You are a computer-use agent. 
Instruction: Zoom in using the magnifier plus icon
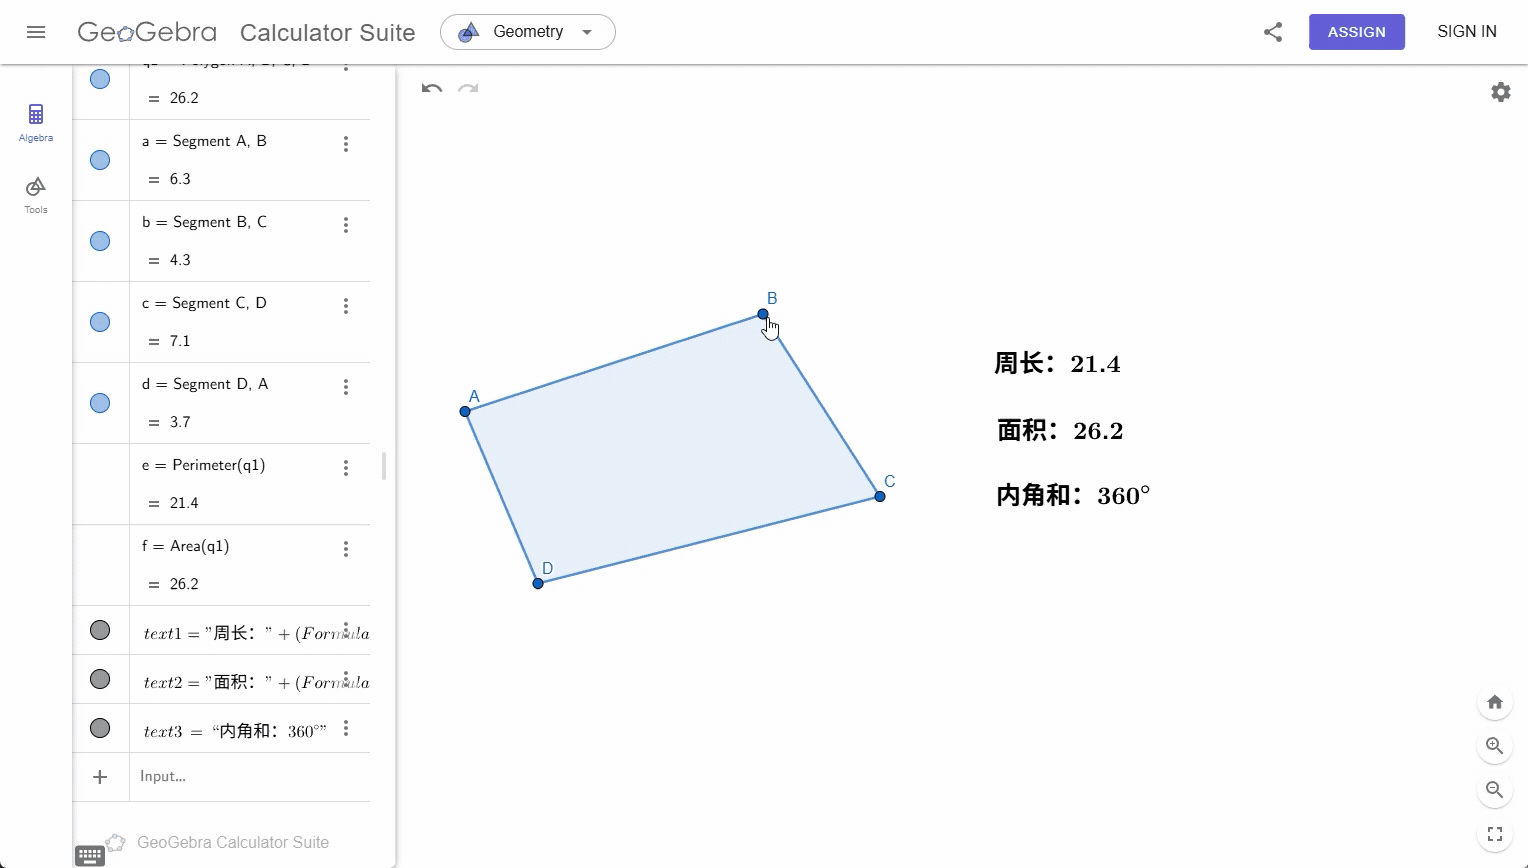1494,746
